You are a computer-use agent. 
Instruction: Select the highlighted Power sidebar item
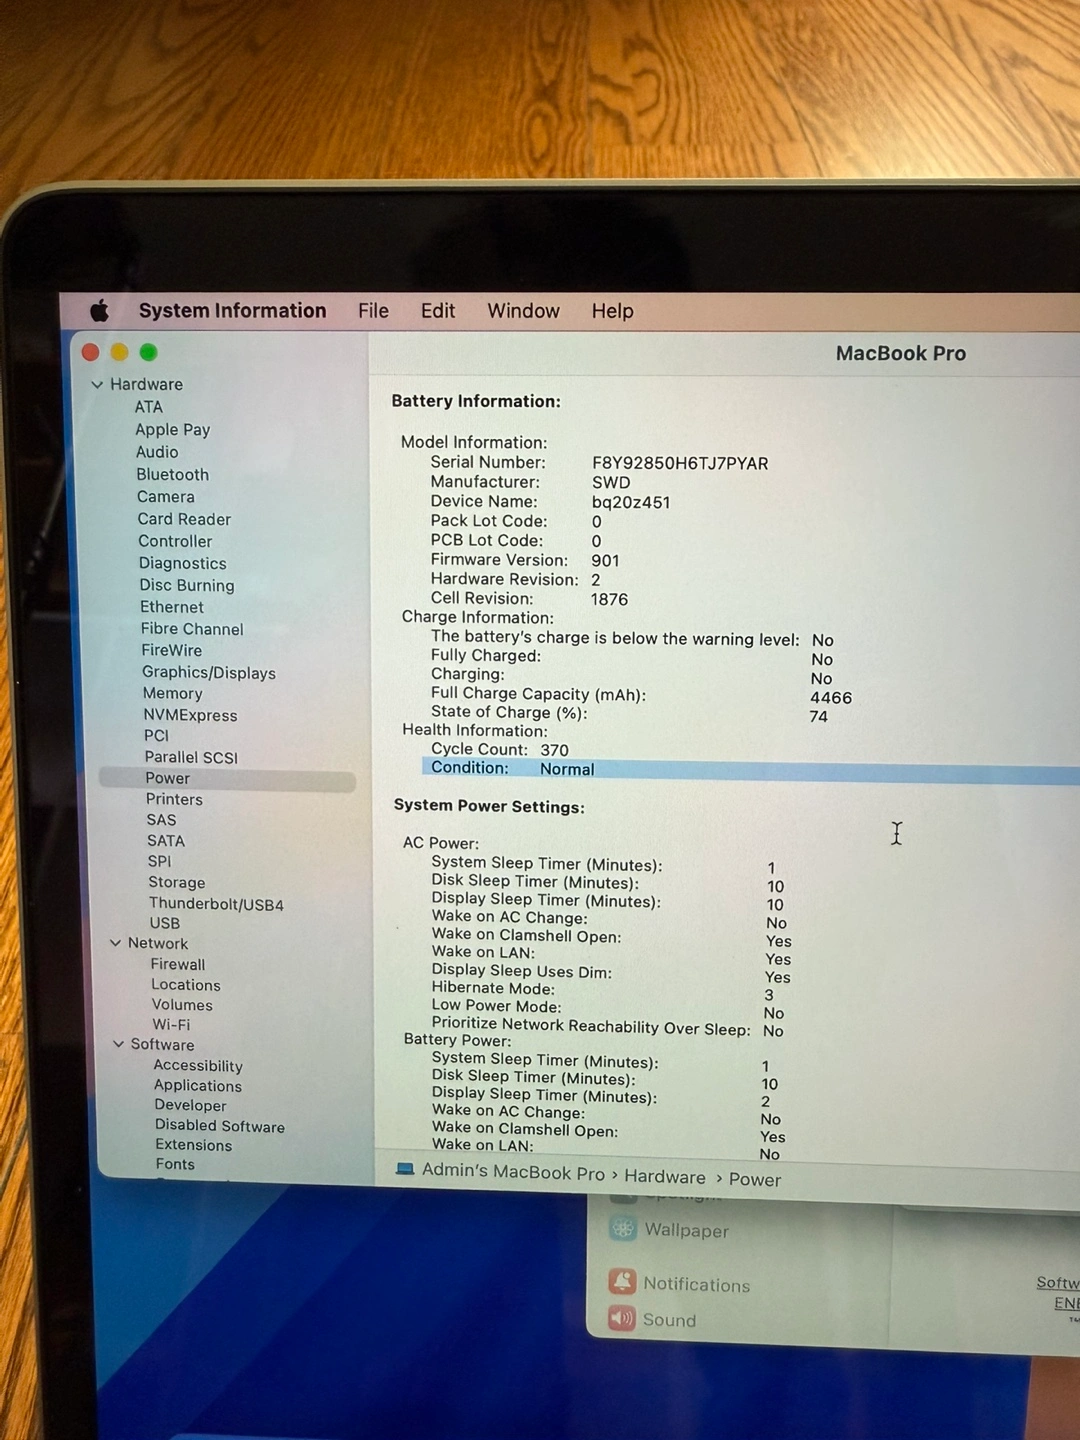(228, 779)
